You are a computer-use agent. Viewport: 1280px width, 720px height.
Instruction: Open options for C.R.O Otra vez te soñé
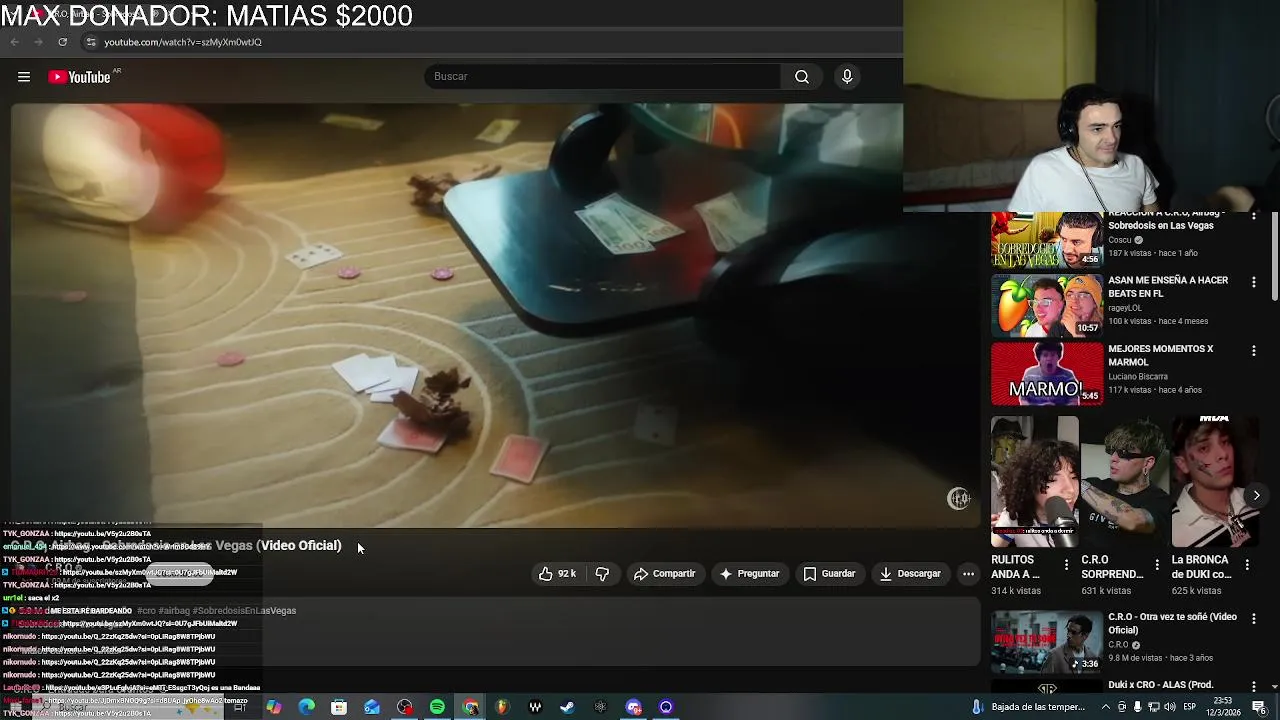click(1253, 619)
